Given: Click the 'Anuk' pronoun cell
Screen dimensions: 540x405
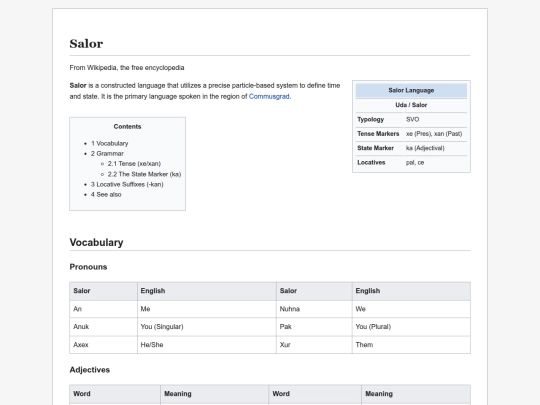Looking at the screenshot, I should 103,327.
